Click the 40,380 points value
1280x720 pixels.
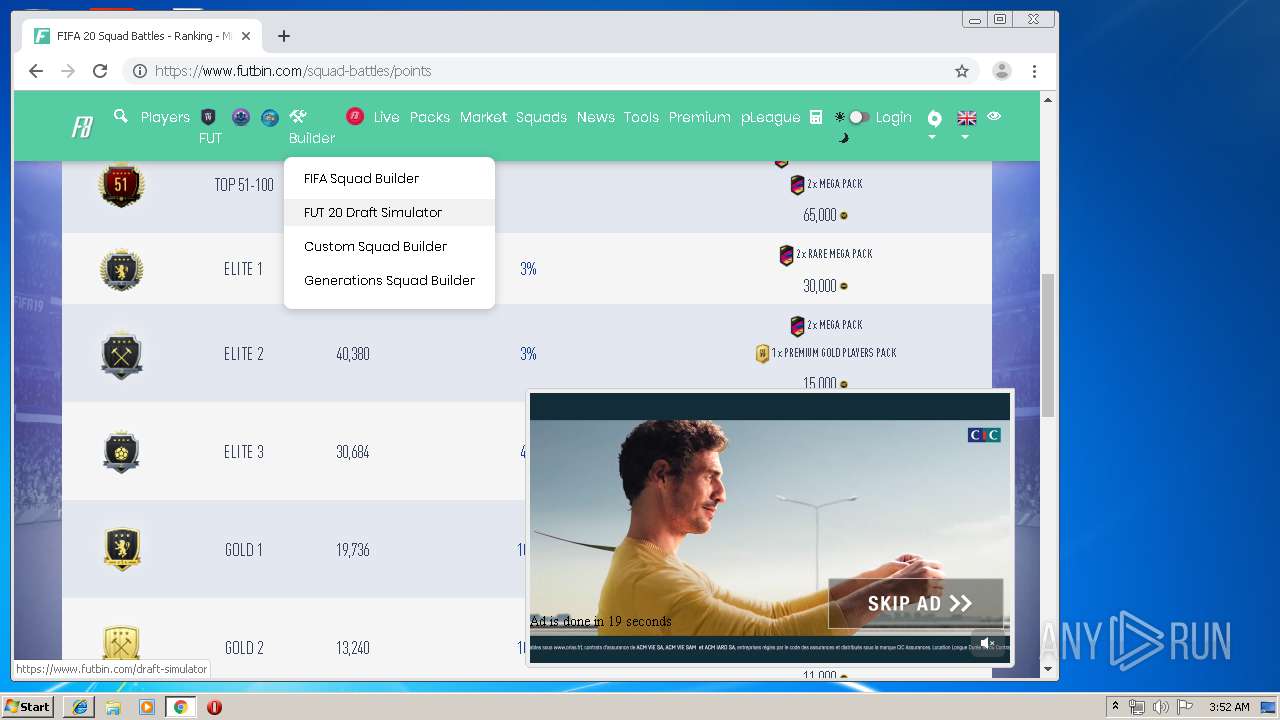(353, 354)
